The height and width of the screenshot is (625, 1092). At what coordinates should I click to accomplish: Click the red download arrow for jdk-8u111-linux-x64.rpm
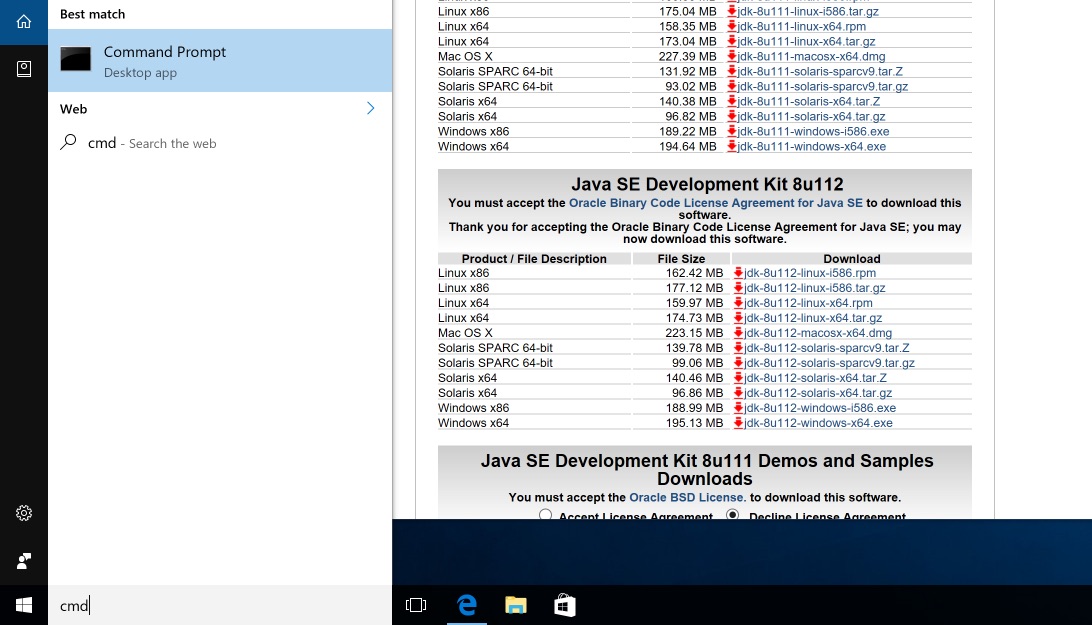tap(731, 26)
